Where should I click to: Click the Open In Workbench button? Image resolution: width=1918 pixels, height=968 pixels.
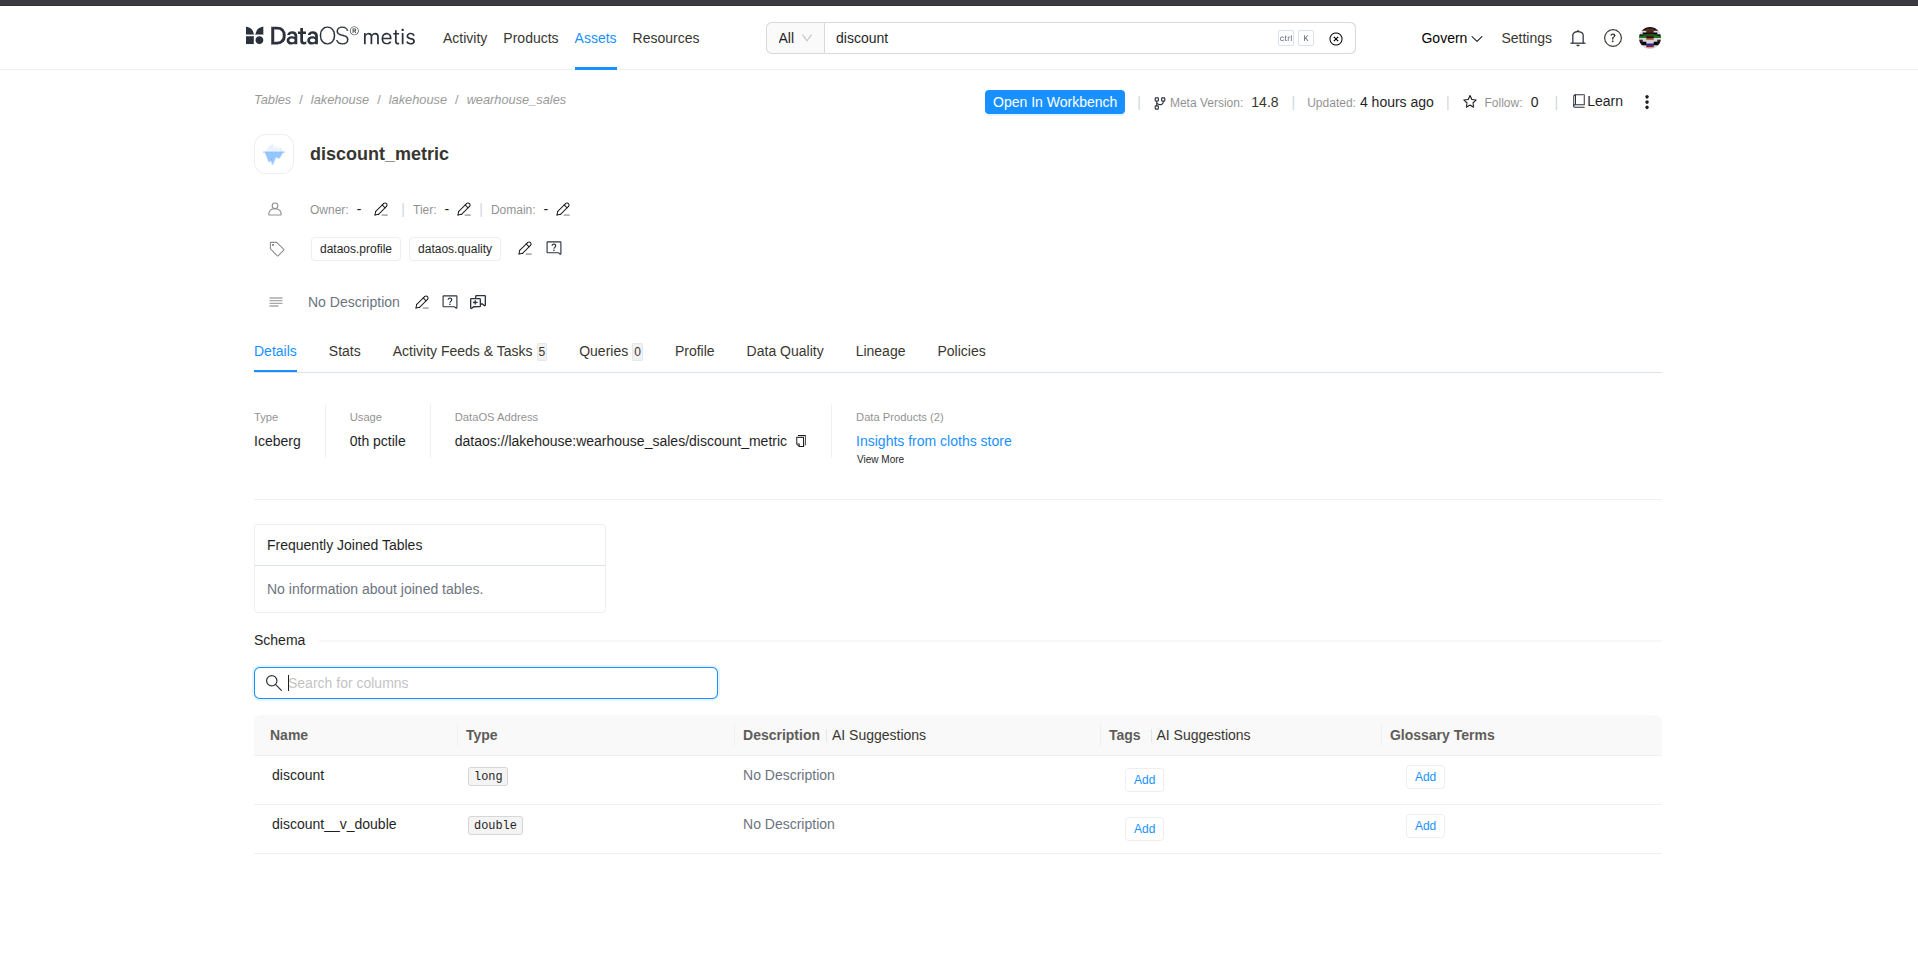(x=1054, y=101)
